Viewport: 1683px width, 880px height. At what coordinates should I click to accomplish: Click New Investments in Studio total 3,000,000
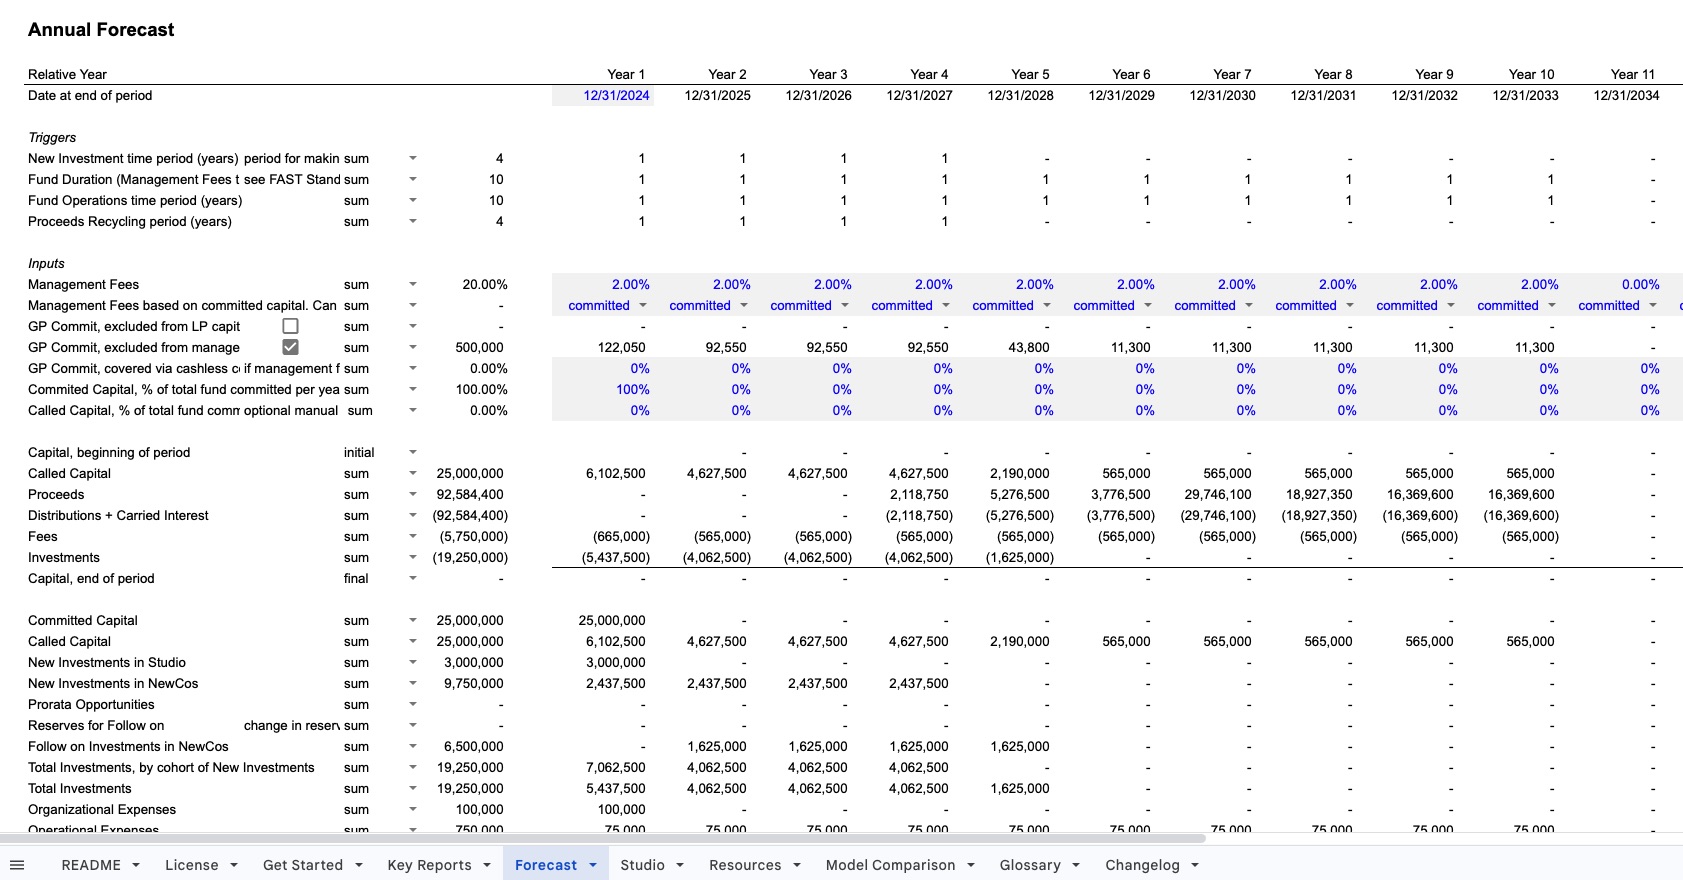tap(474, 662)
